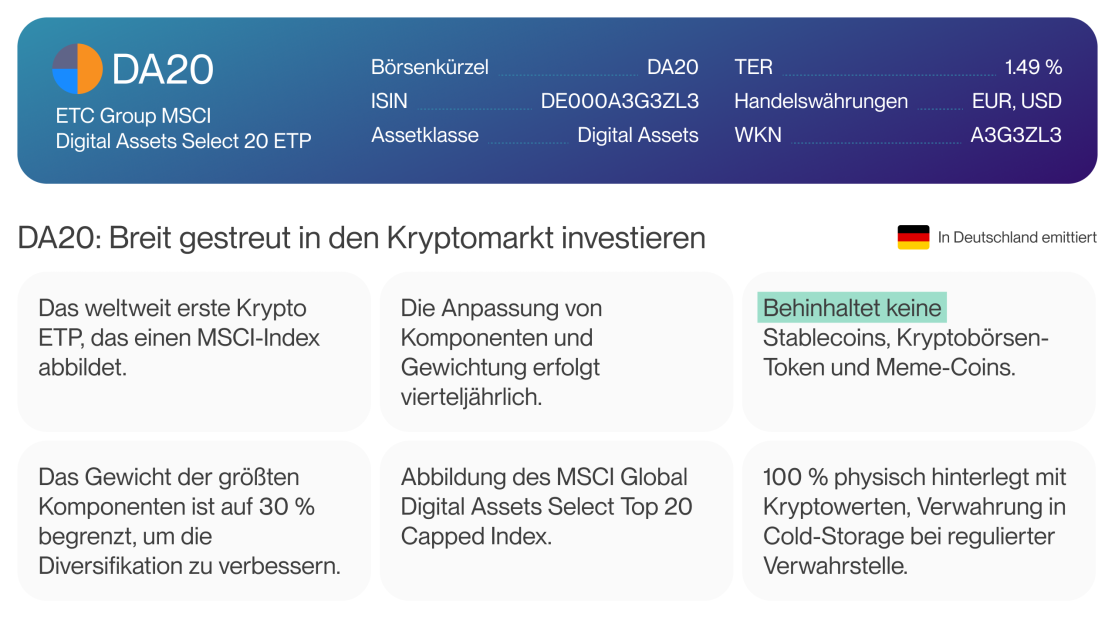This screenshot has height=627, width=1115.
Task: Open the MSCI Global Digital Assets index card
Action: pos(556,521)
